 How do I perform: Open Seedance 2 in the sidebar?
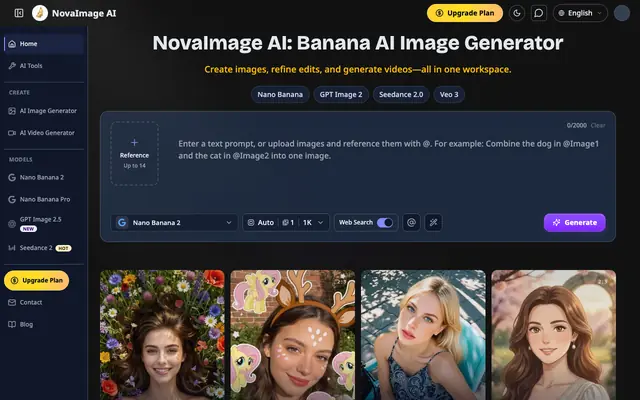[x=44, y=248]
